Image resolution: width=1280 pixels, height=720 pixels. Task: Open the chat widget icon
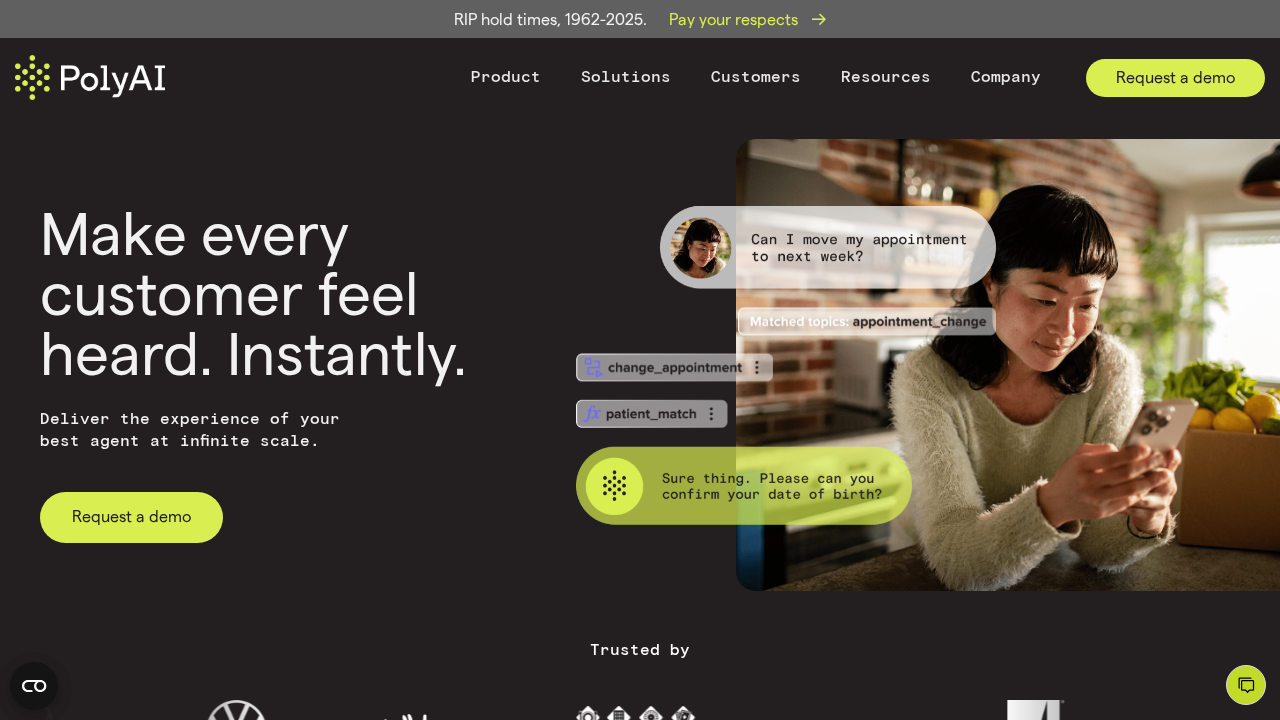[1246, 685]
